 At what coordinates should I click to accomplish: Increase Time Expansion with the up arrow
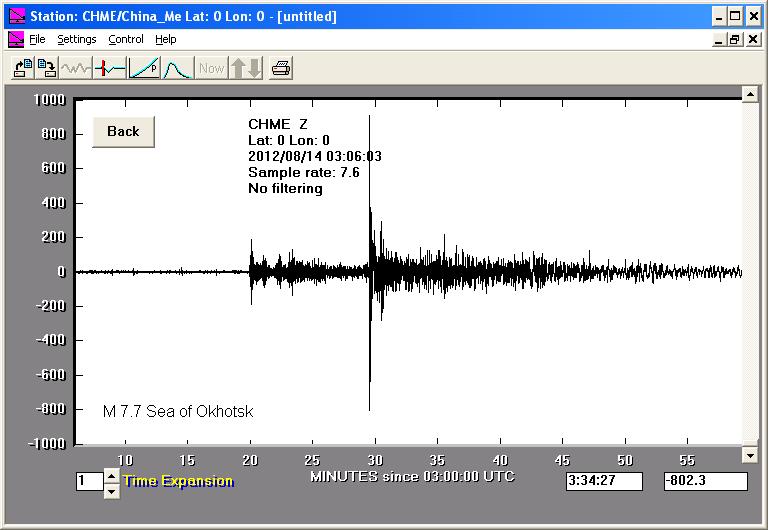click(111, 476)
